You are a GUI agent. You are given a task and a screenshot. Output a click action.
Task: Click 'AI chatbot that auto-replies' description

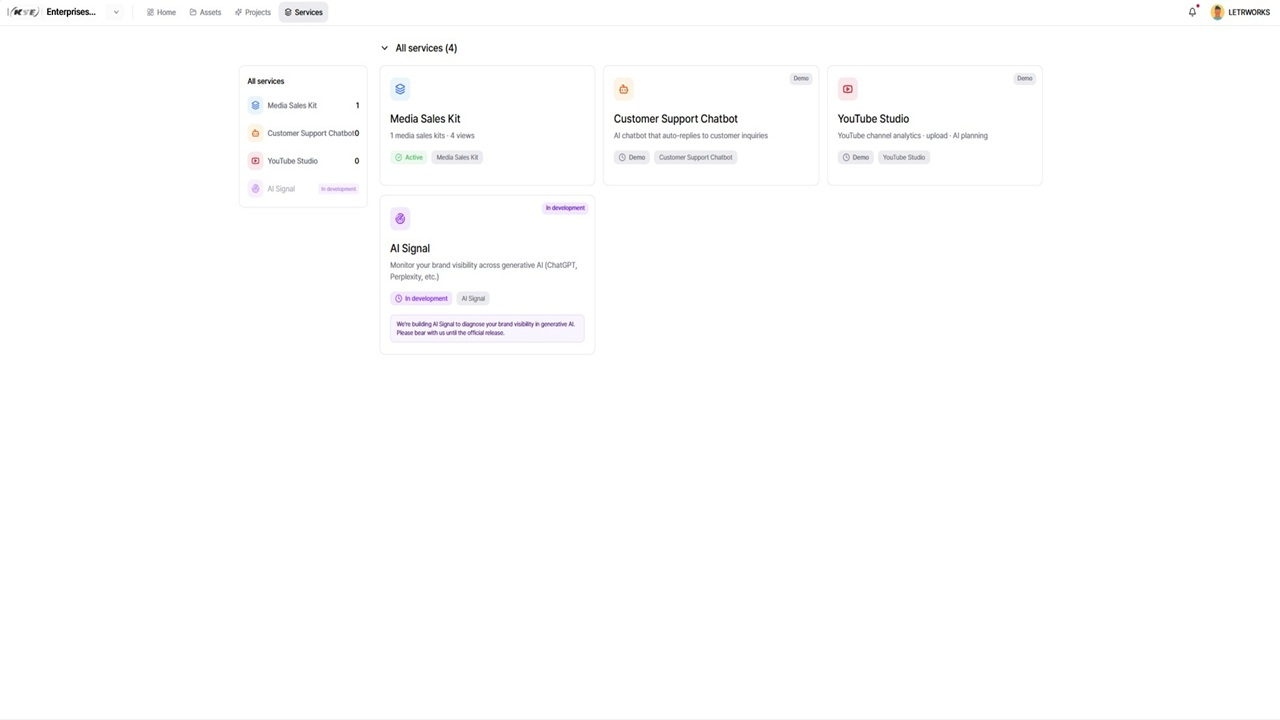691,136
